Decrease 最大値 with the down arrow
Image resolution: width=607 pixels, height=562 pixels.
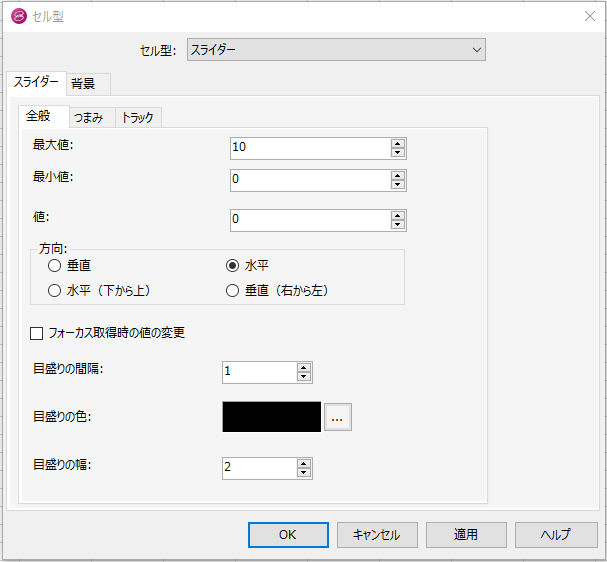pyautogui.click(x=398, y=153)
